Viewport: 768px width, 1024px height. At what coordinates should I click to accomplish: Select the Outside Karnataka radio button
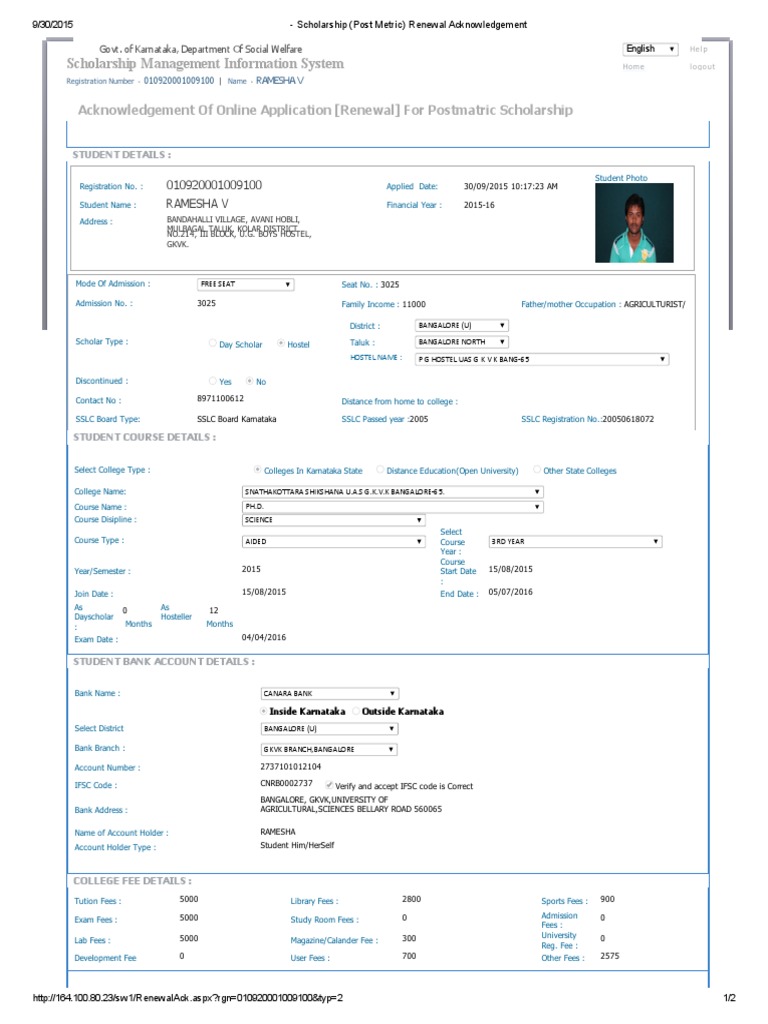click(x=357, y=711)
